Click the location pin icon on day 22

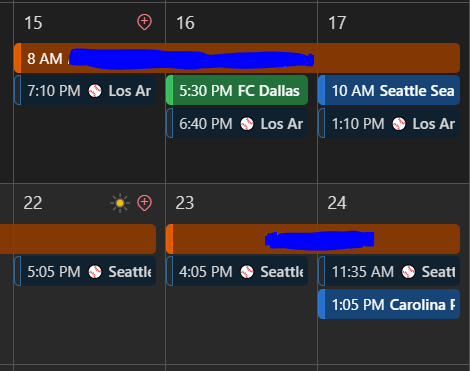click(144, 203)
